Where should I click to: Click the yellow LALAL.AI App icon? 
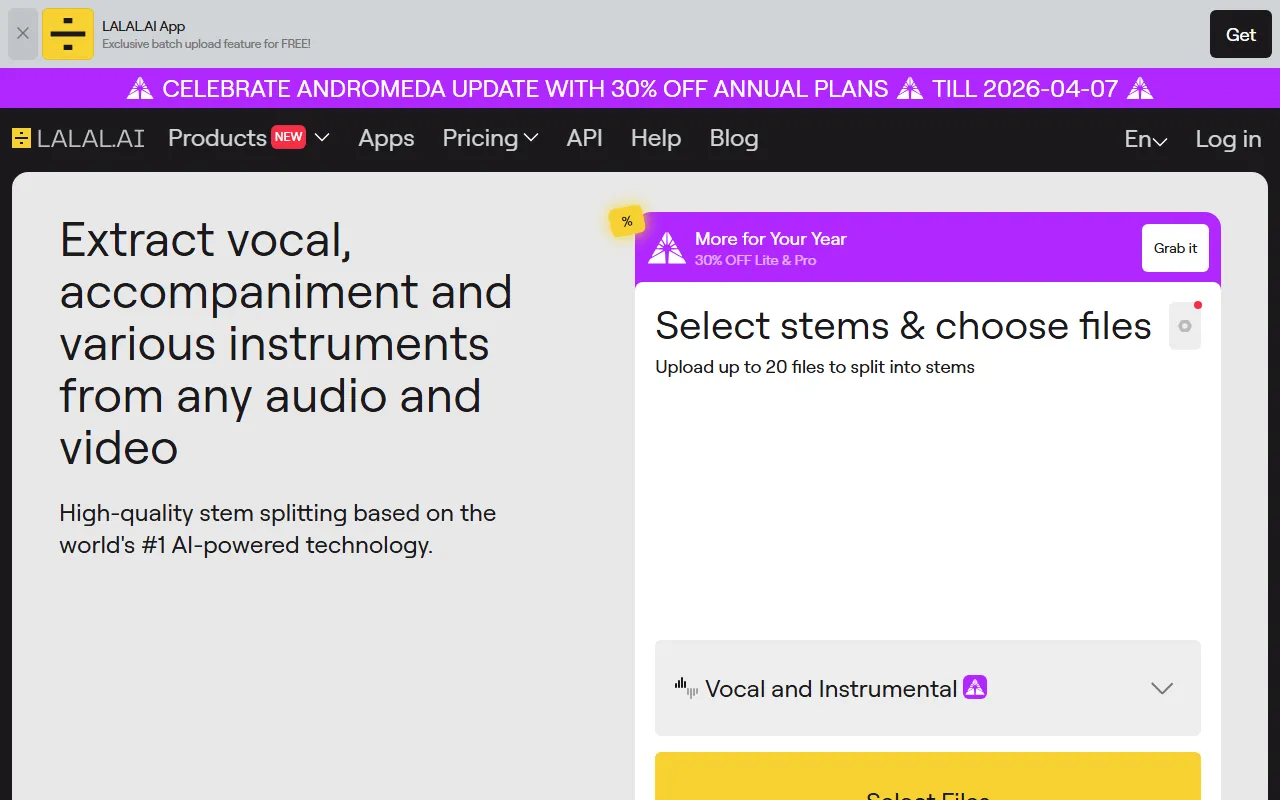[68, 34]
